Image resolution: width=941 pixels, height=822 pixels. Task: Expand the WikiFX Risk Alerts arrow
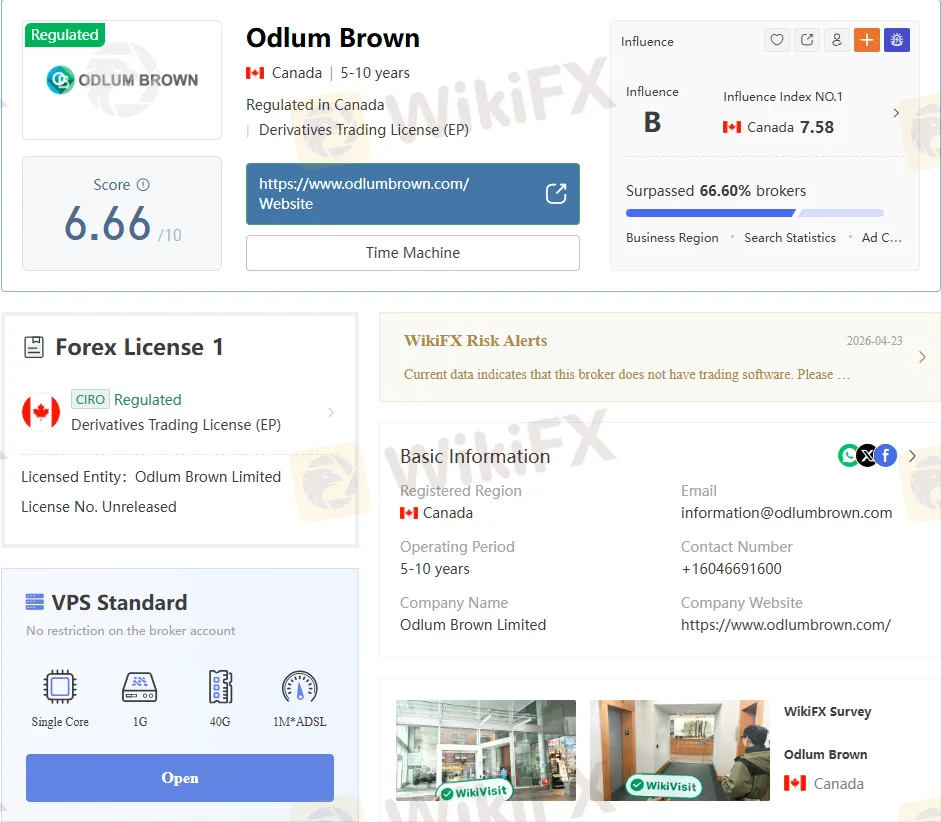click(x=922, y=358)
